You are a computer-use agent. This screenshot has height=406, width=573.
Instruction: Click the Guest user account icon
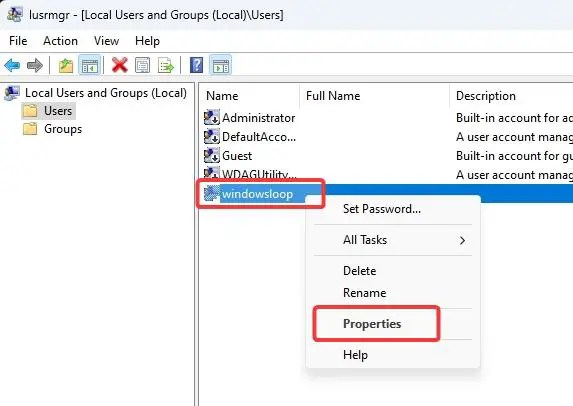(212, 156)
